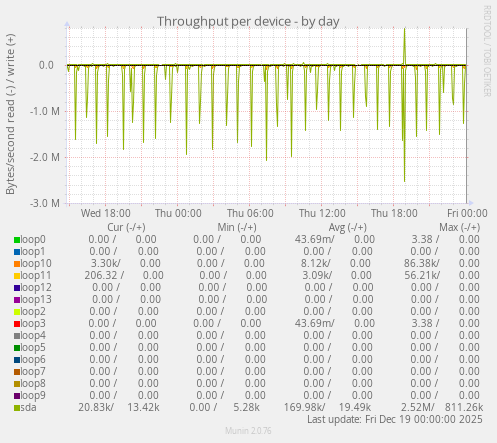Select the loop8 legend label
The height and width of the screenshot is (443, 497).
coord(33,384)
